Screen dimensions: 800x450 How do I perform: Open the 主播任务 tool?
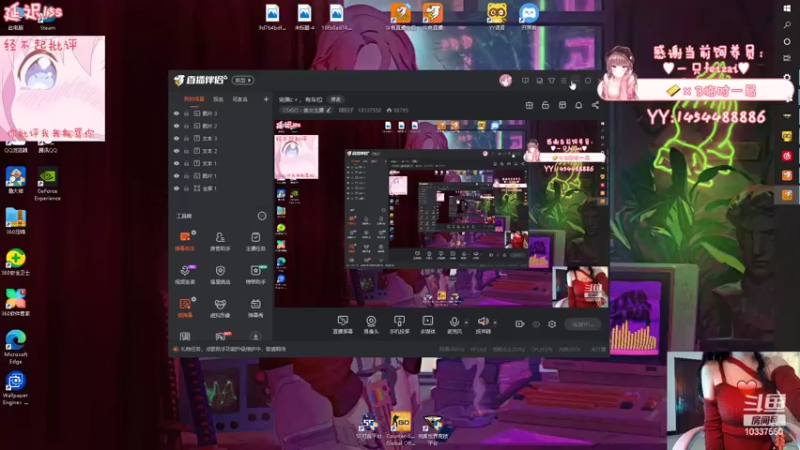[256, 241]
